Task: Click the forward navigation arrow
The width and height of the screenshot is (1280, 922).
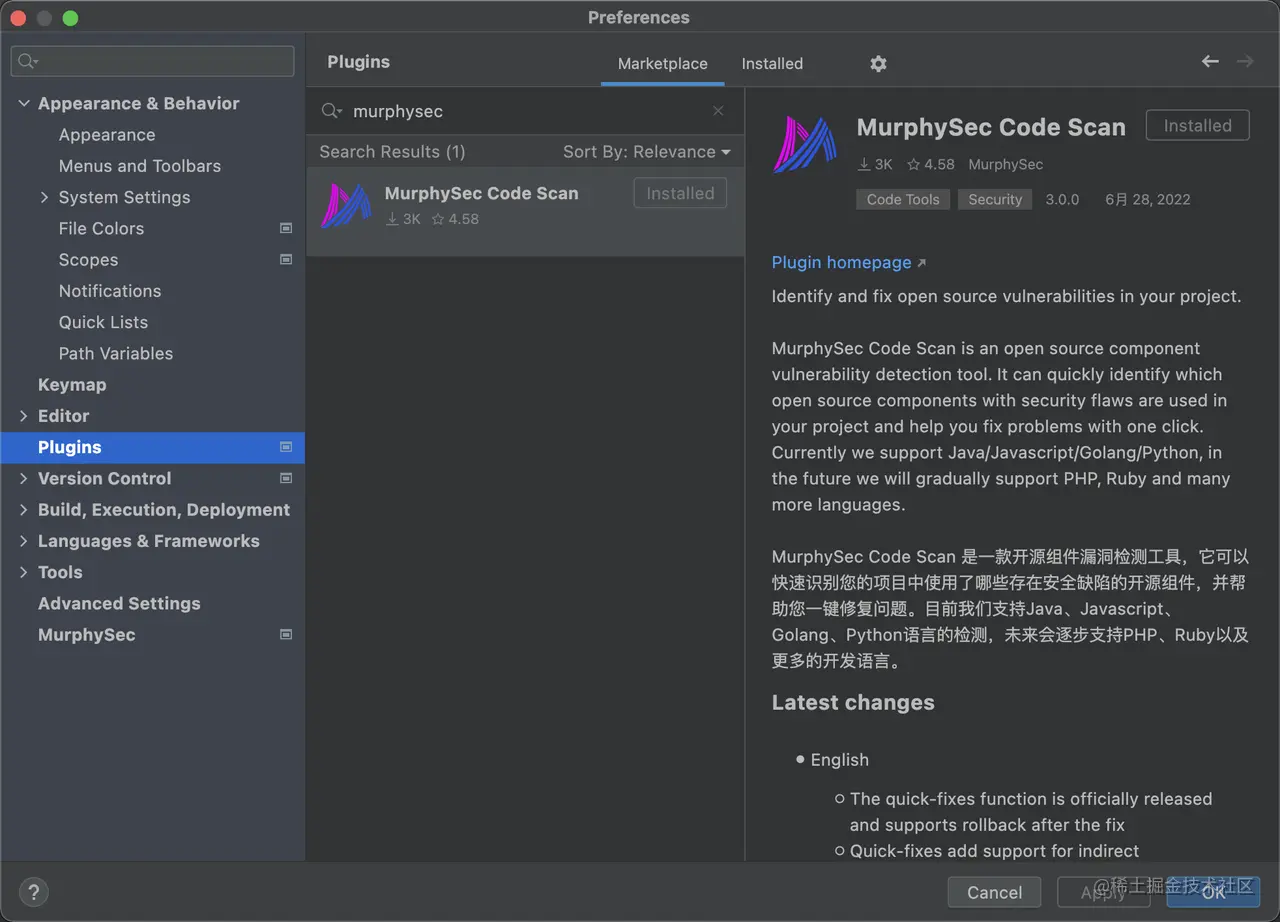Action: 1245,62
